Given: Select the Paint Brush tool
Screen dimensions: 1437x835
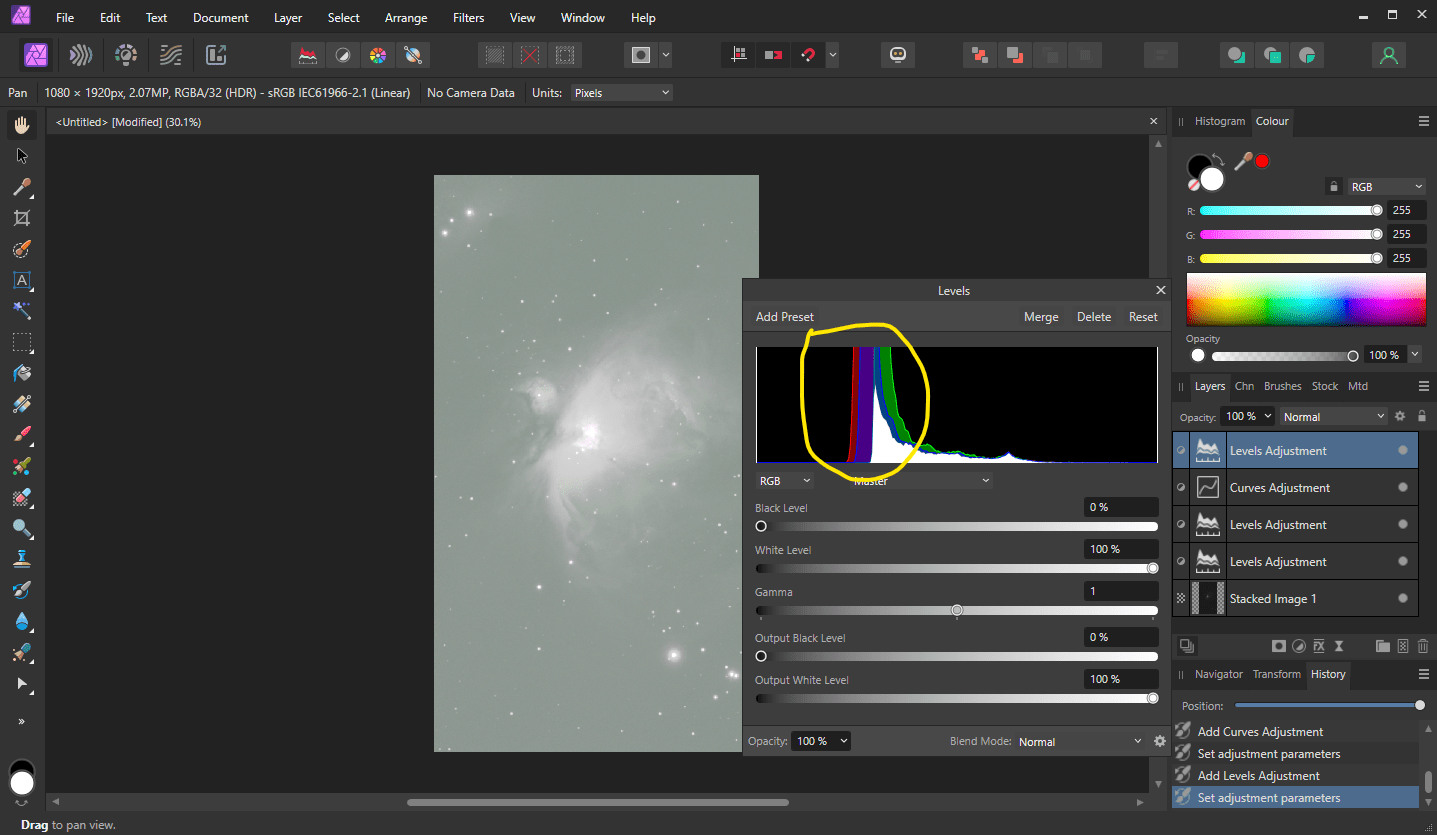Looking at the screenshot, I should click(22, 435).
